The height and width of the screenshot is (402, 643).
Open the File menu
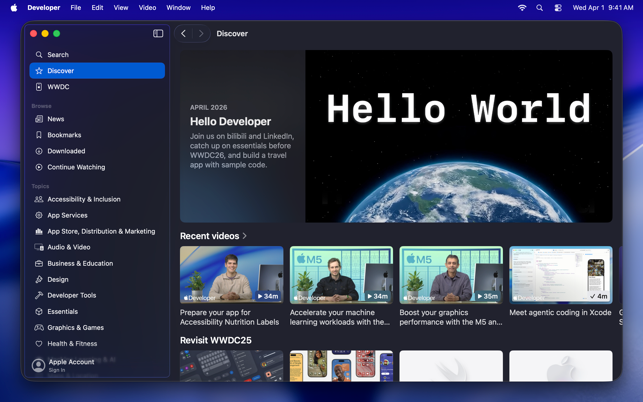tap(76, 8)
